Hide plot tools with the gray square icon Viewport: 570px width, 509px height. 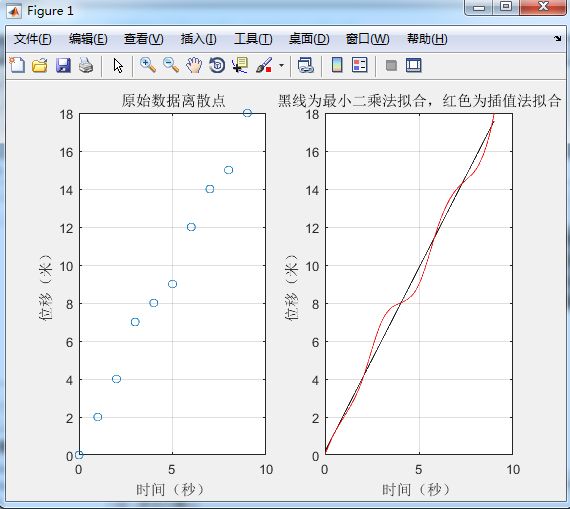[391, 66]
